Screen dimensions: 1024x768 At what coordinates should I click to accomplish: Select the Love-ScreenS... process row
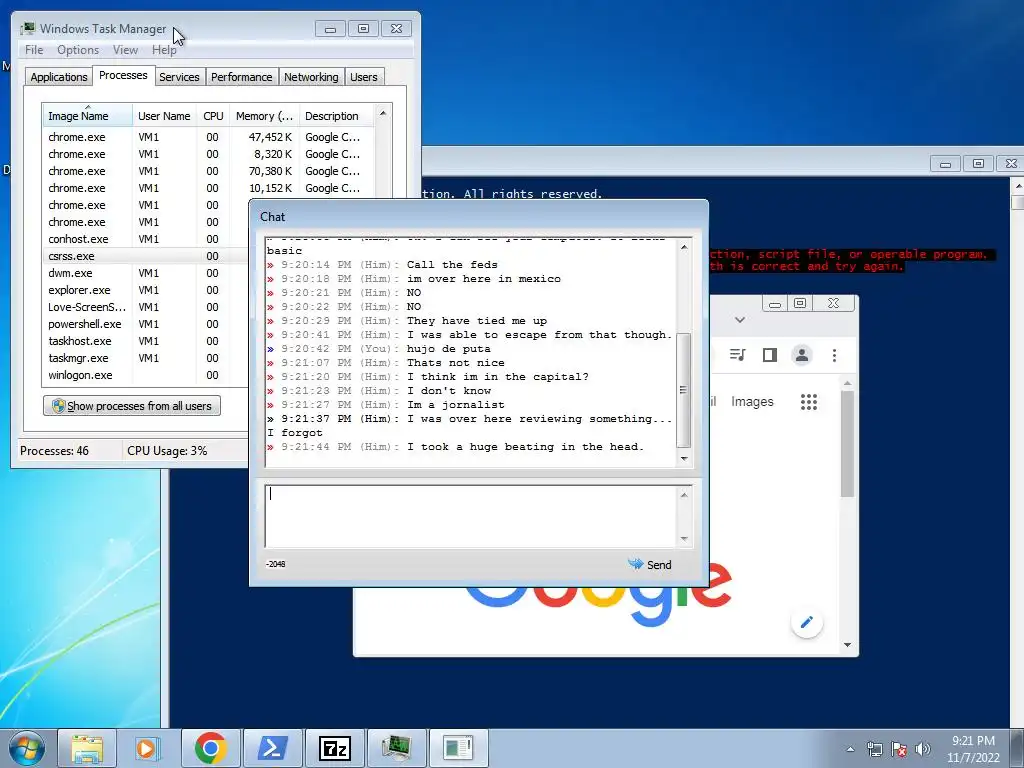[146, 307]
